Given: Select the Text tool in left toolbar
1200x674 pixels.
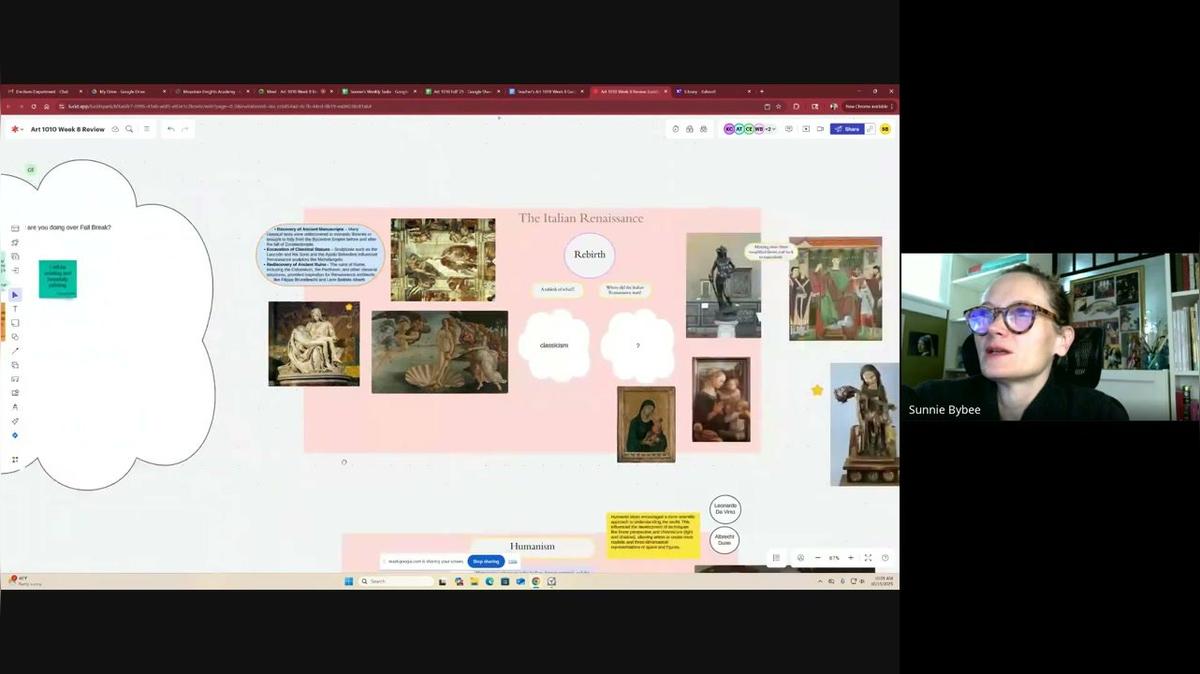Looking at the screenshot, I should [15, 309].
